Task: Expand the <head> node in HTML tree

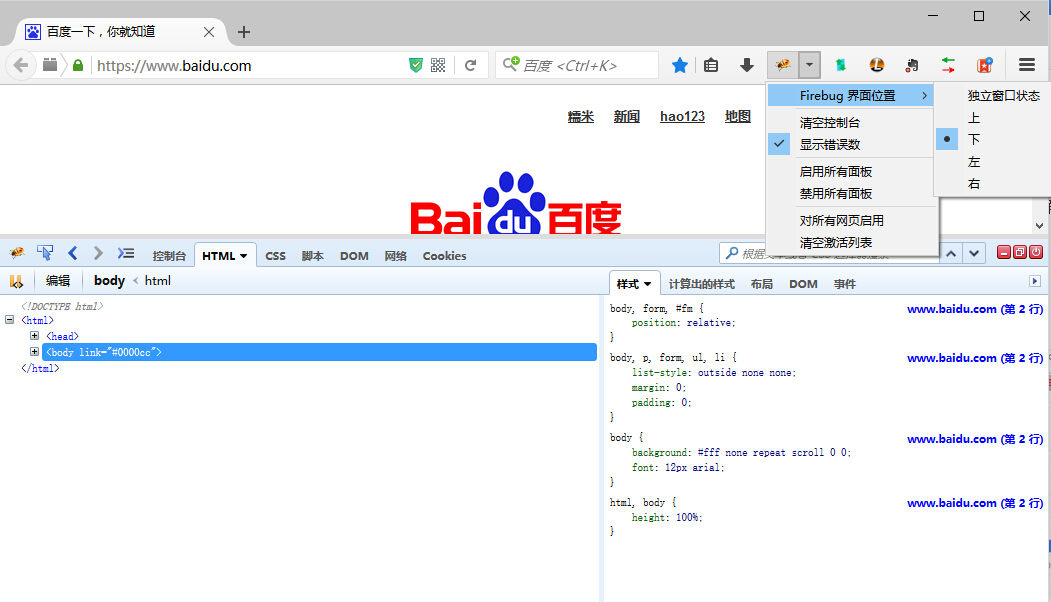Action: [34, 335]
